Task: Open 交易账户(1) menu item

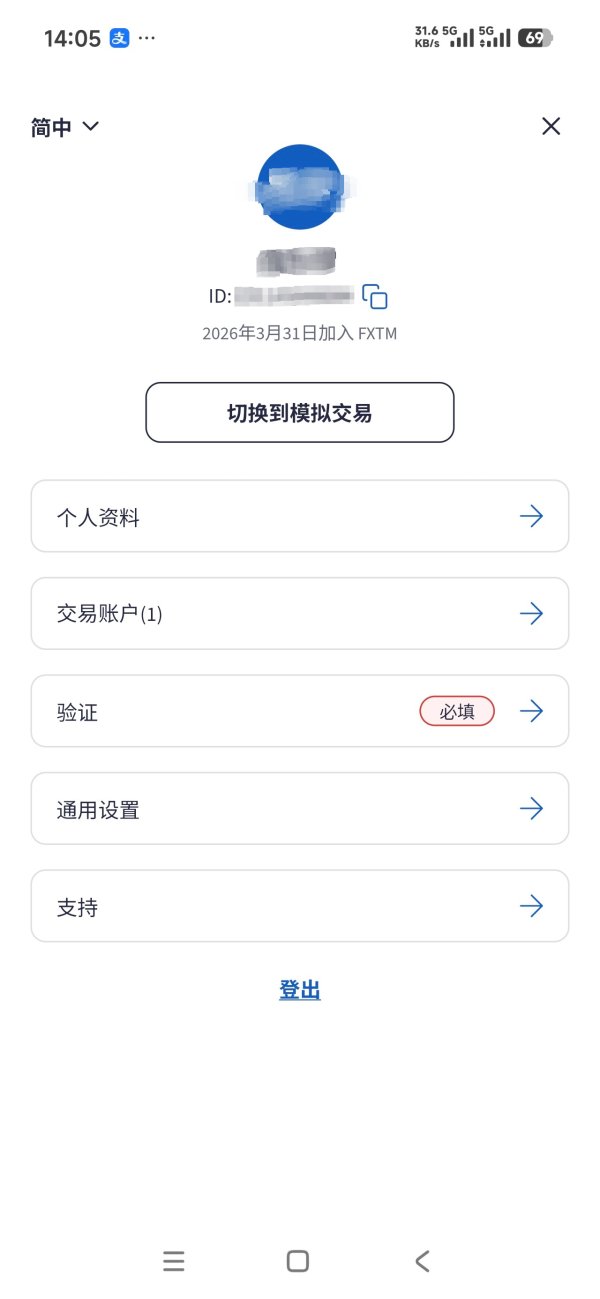Action: [110, 614]
